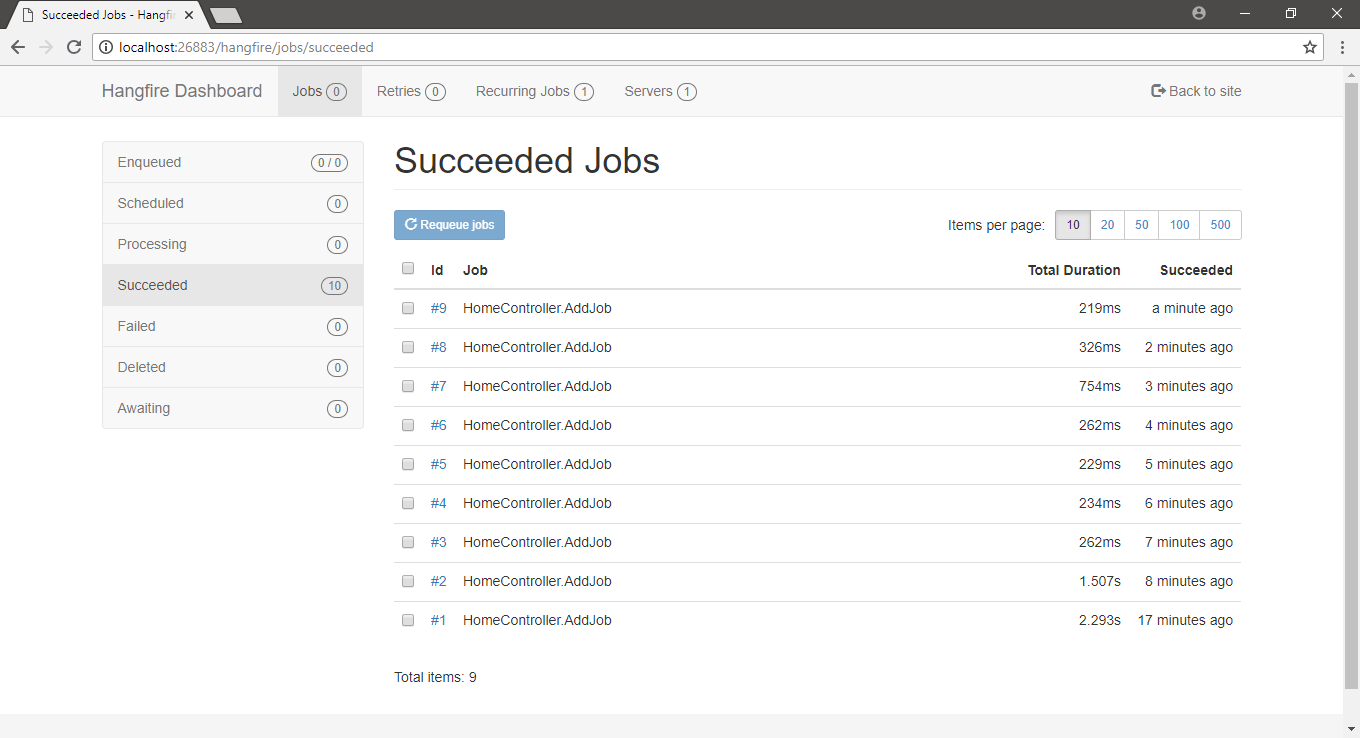Close the Succeeded Jobs browser tab
1360x738 pixels.
189,15
